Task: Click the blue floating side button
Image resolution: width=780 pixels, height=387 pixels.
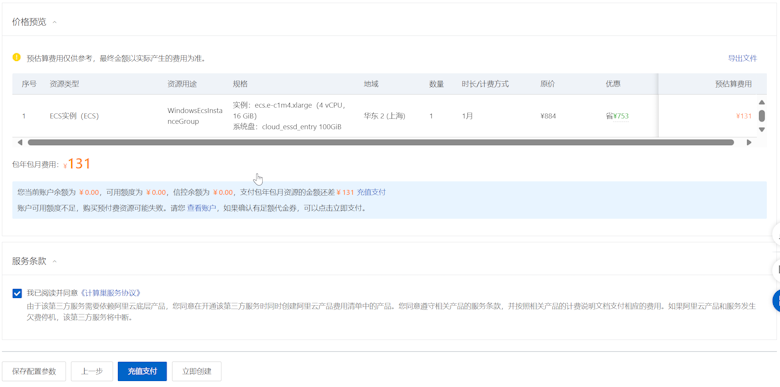Action: (x=776, y=301)
